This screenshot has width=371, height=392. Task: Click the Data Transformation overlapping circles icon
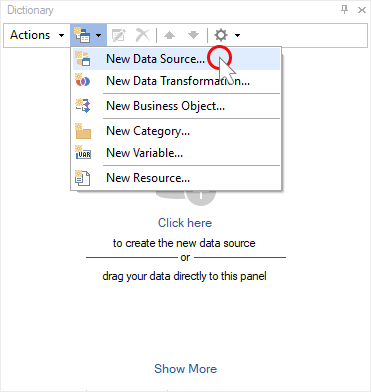(83, 81)
